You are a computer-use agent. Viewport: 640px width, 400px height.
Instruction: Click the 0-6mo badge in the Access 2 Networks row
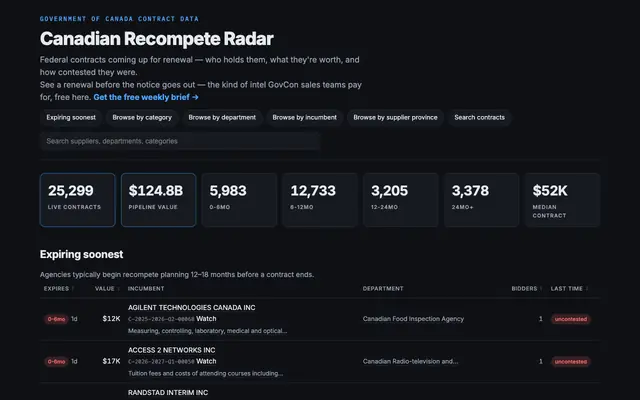click(56, 362)
